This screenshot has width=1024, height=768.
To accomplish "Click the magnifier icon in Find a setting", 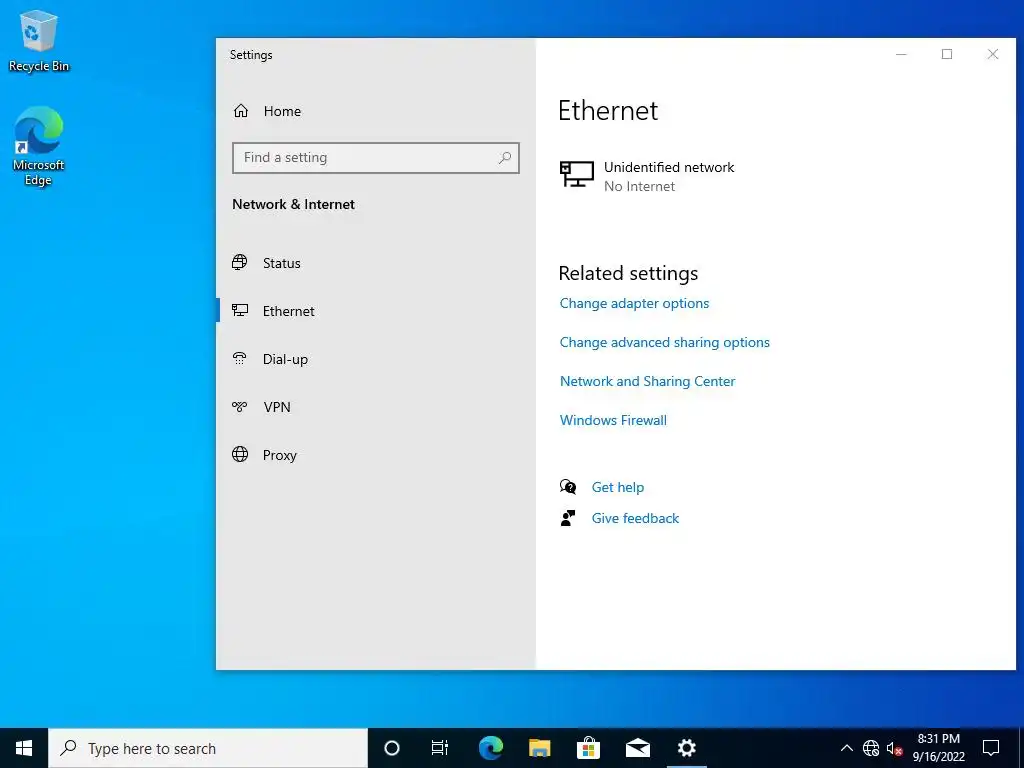I will click(x=504, y=157).
